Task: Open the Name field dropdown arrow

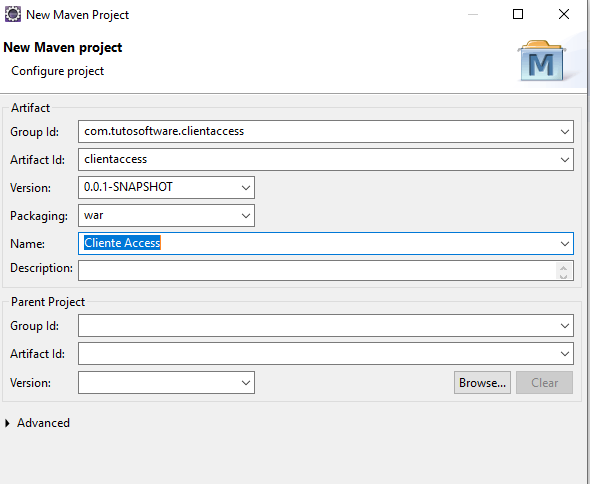Action: 564,244
